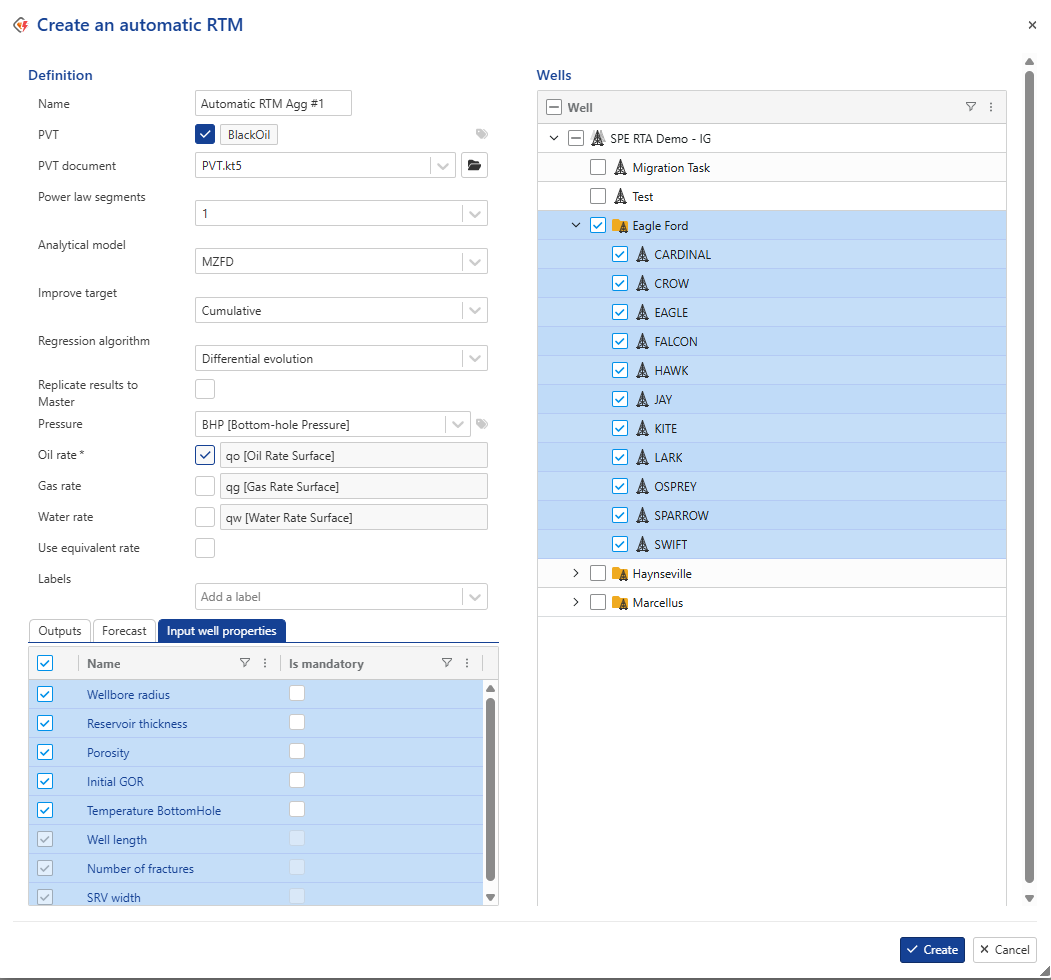1051x980 pixels.
Task: Open the filter icon in Well column header
Action: pos(970,107)
